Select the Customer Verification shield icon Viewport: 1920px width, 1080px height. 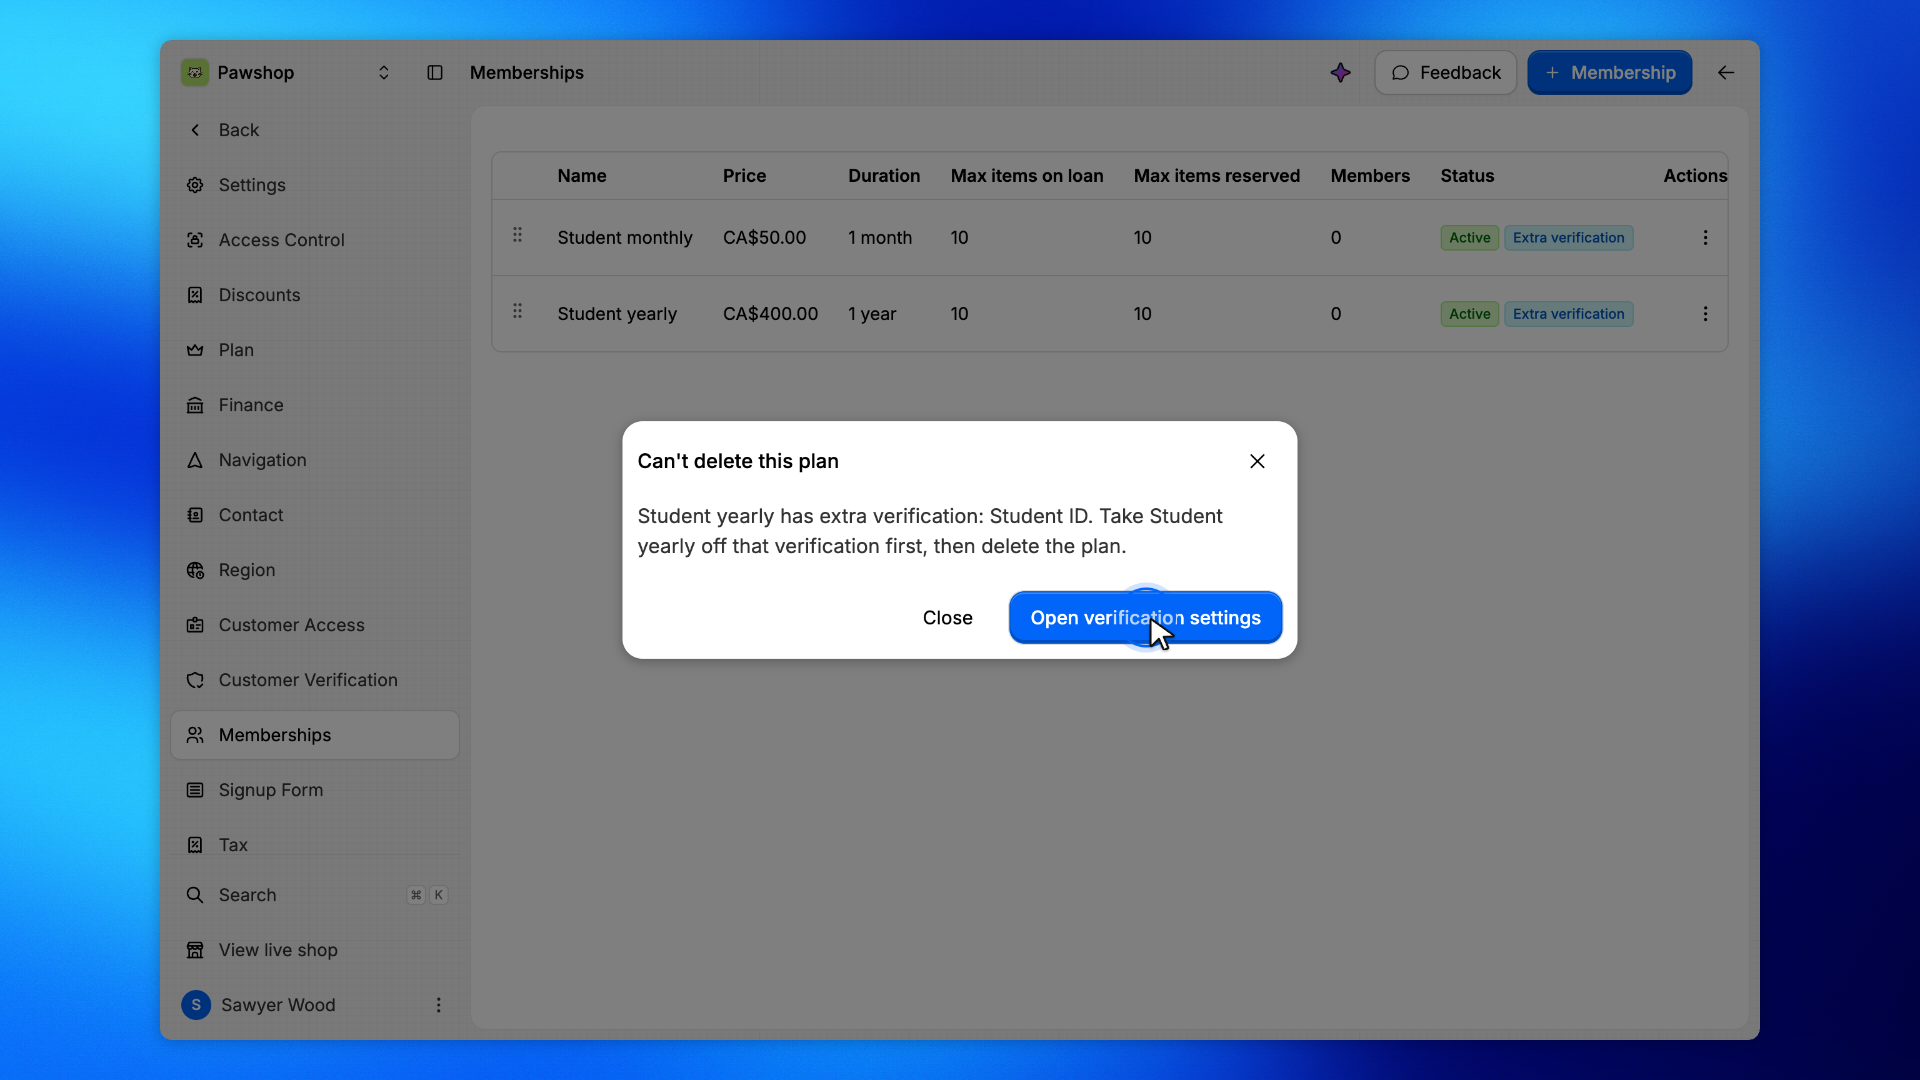click(195, 680)
